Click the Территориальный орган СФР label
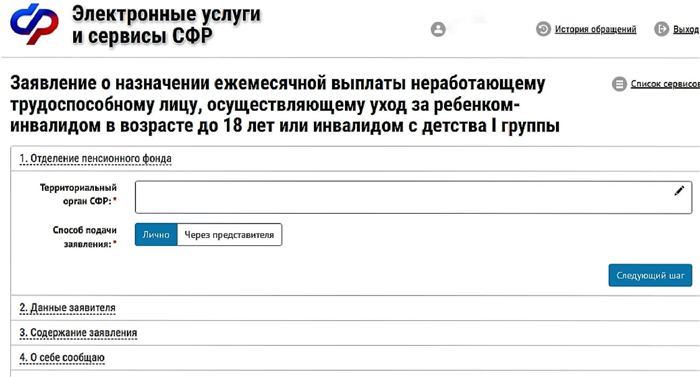The height and width of the screenshot is (377, 700). point(78,194)
